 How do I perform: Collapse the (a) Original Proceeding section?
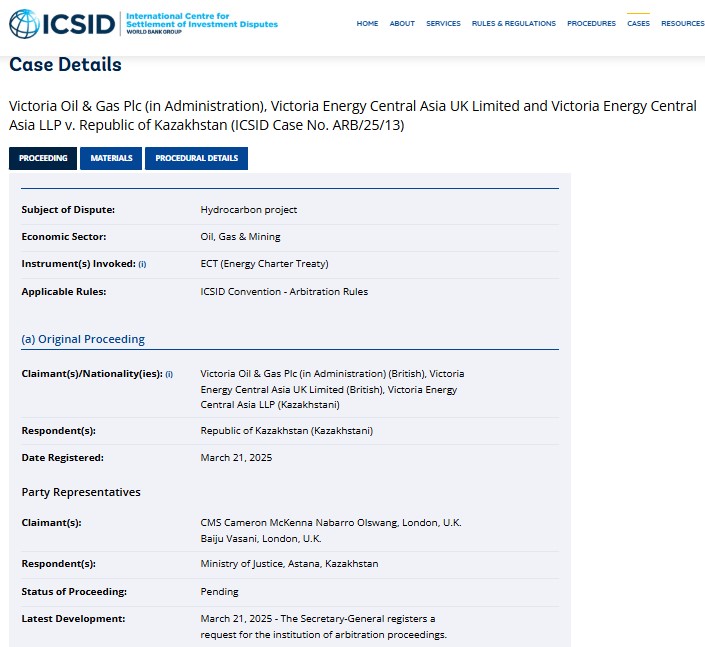[83, 339]
